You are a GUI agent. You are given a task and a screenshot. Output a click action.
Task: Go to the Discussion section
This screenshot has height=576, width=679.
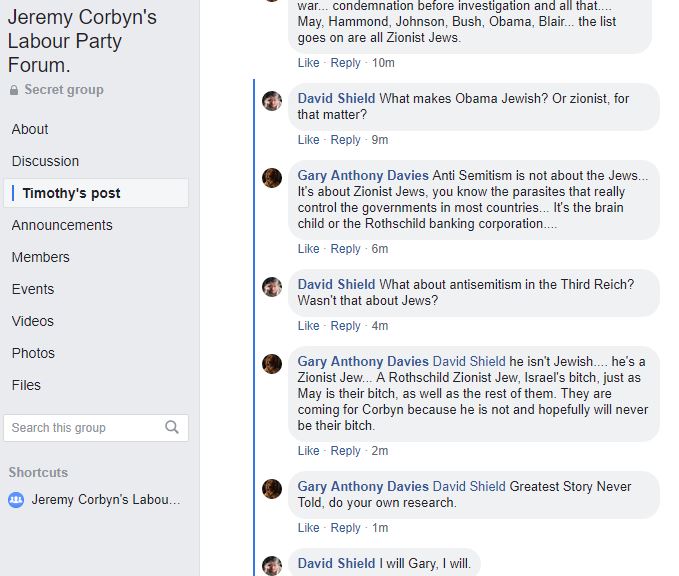pyautogui.click(x=45, y=161)
